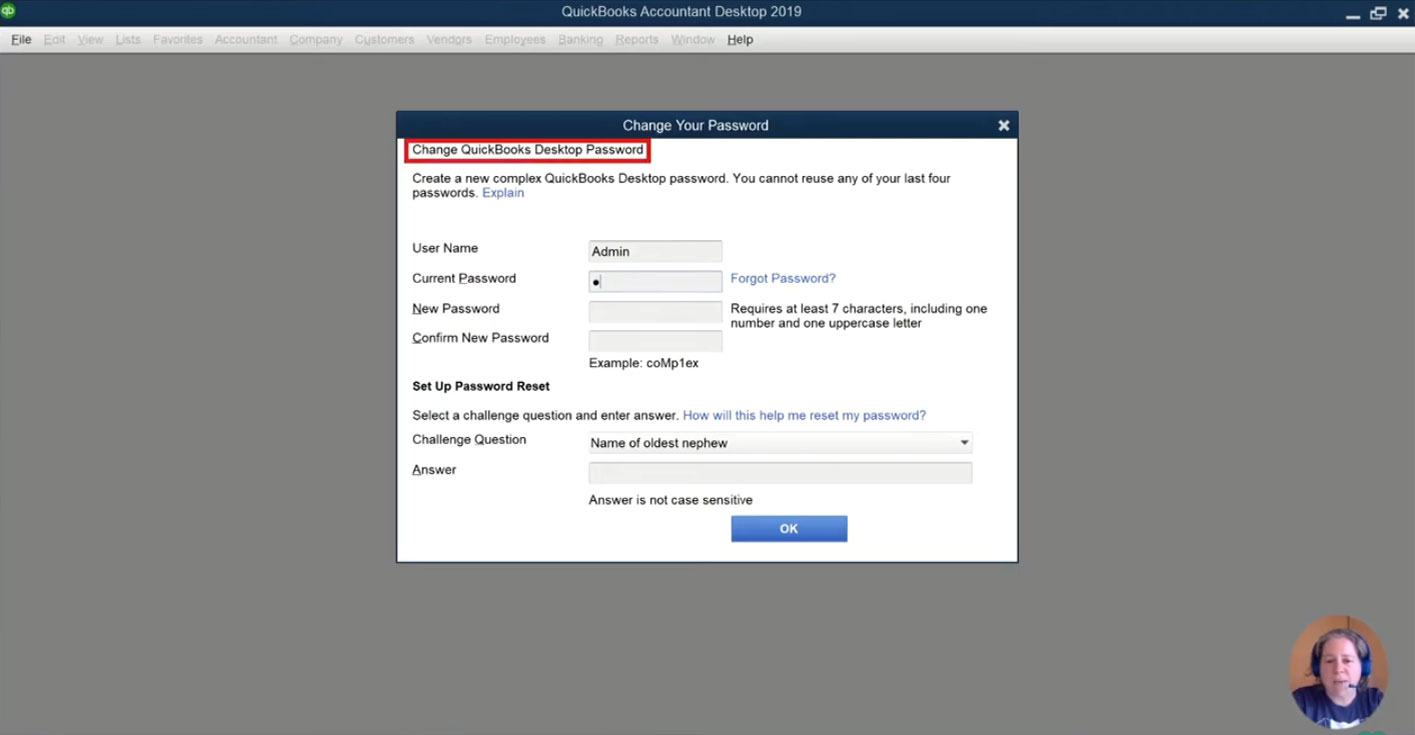Screen dimensions: 1415x735
Task: Open 'How will this help me reset my password?'
Action: pyautogui.click(x=804, y=415)
